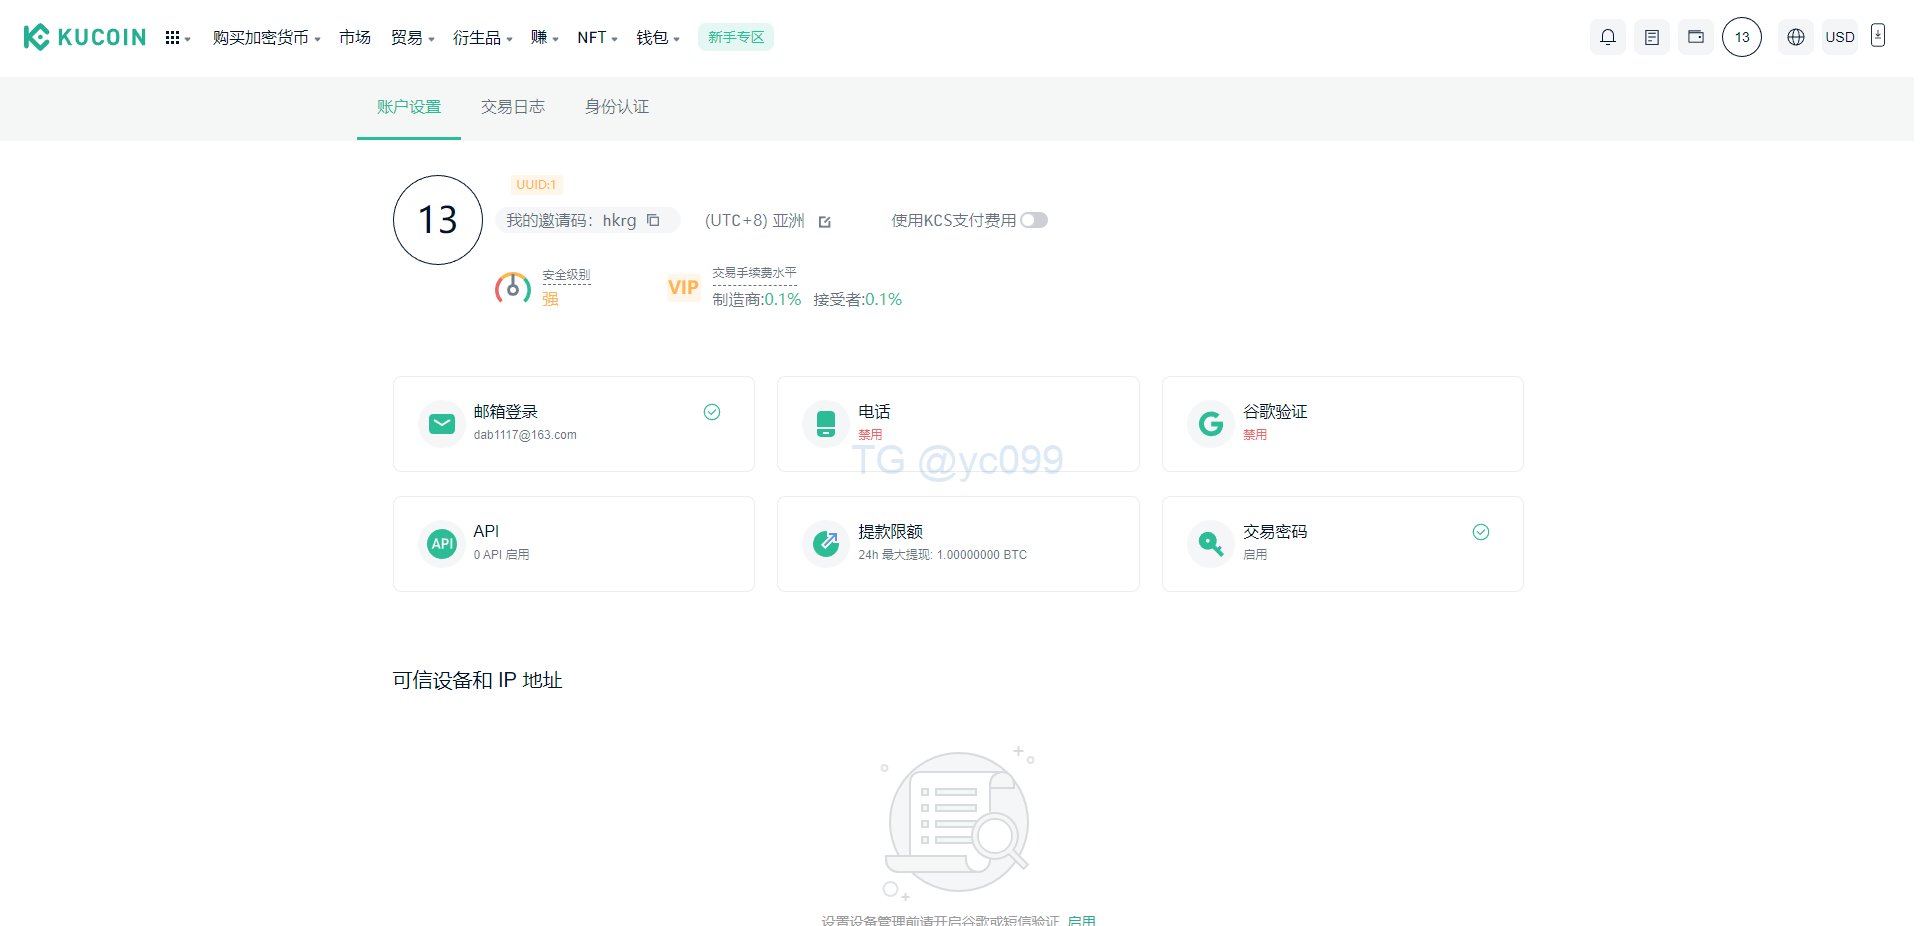Viewport: 1920px width, 926px height.
Task: Open the wallet assets icon in header
Action: (x=1695, y=37)
